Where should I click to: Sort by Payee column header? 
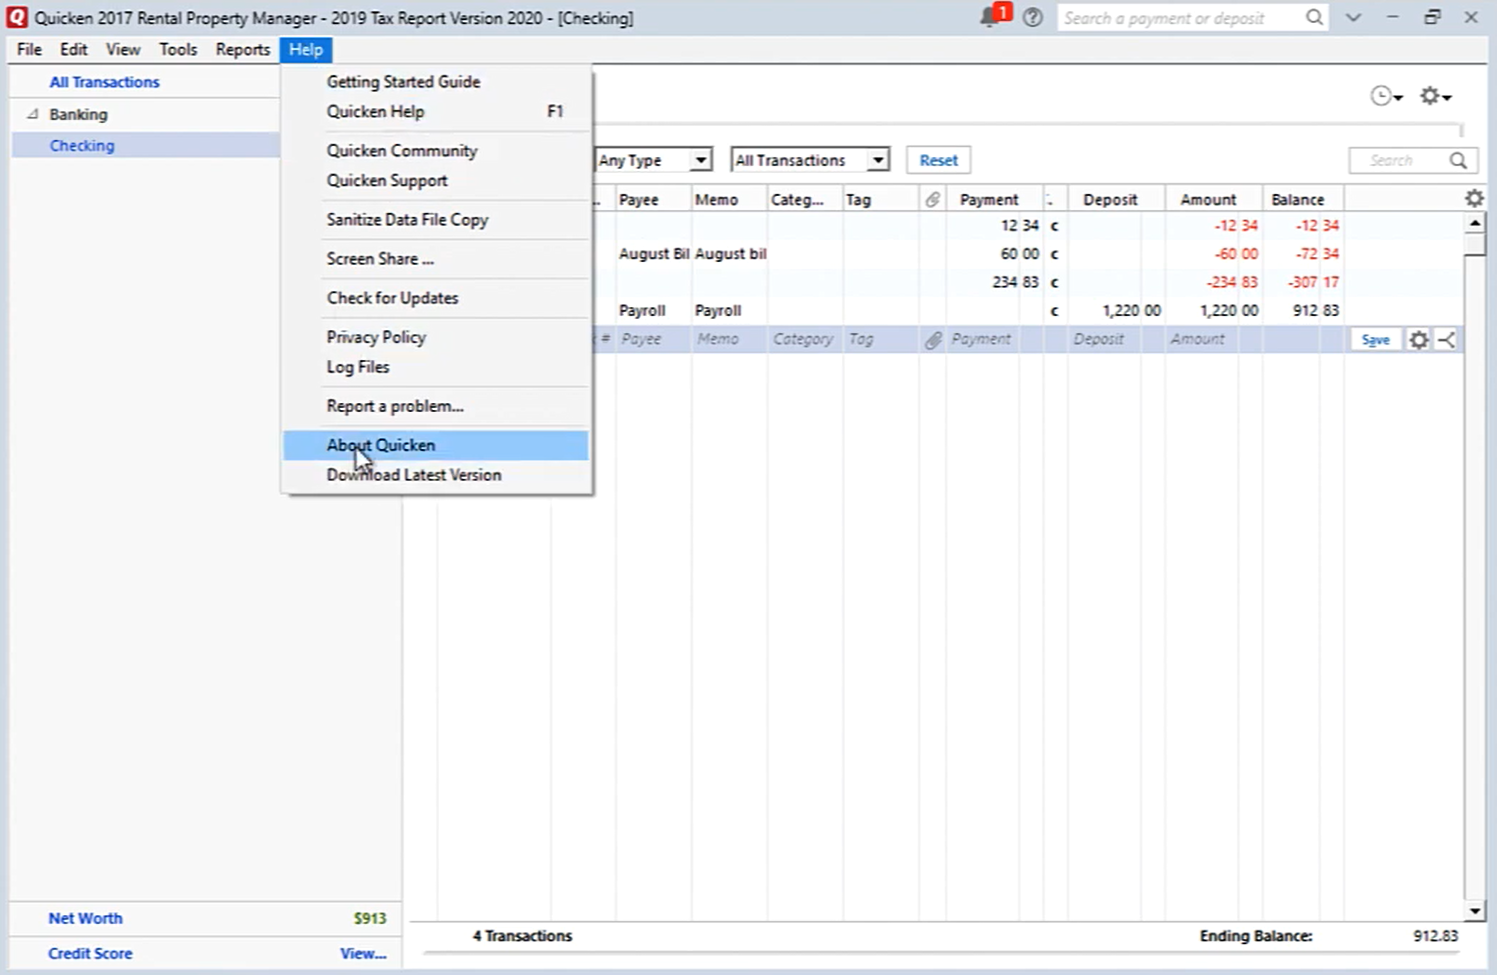pyautogui.click(x=653, y=200)
